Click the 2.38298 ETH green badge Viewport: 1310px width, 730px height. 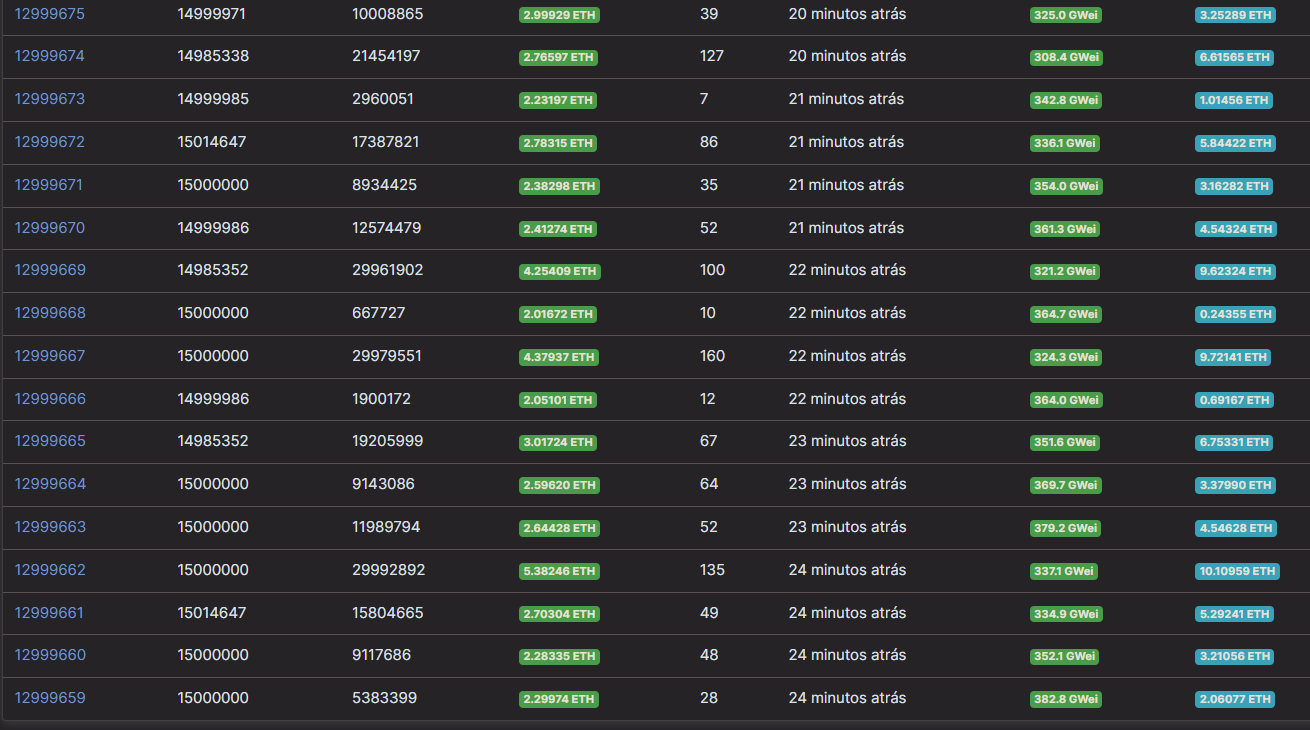coord(559,186)
